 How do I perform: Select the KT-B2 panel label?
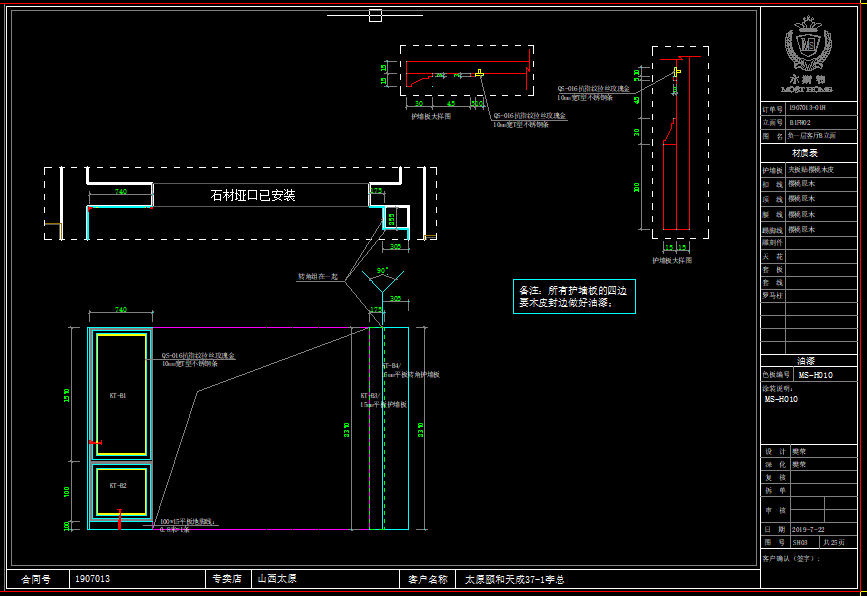(x=118, y=485)
